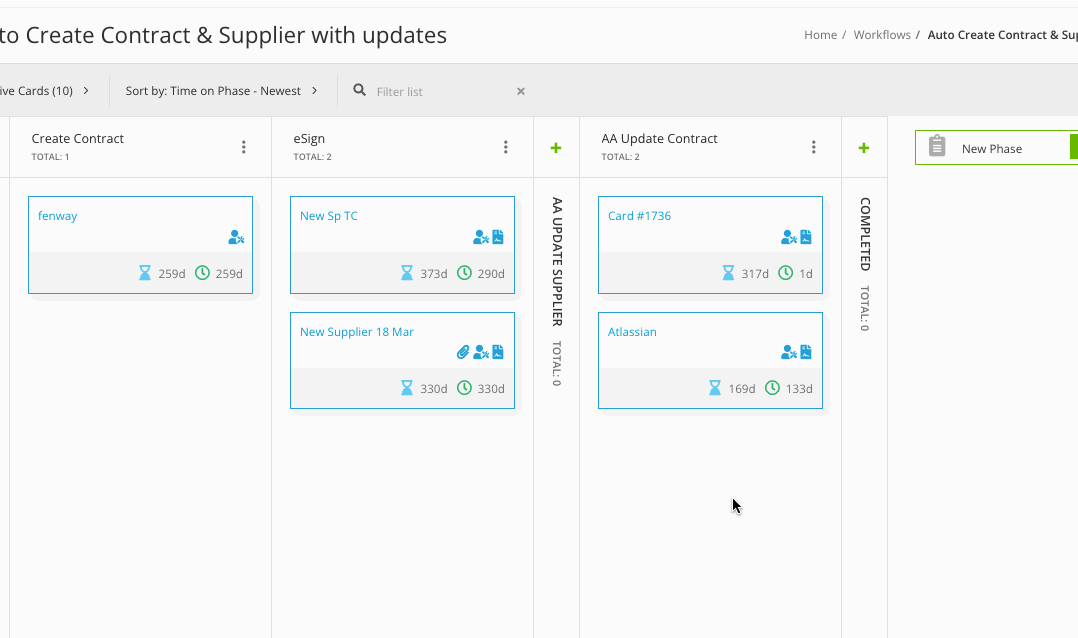Screen dimensions: 1078x638
Task: Click the 317d value on Card #1736
Action: [x=755, y=274]
